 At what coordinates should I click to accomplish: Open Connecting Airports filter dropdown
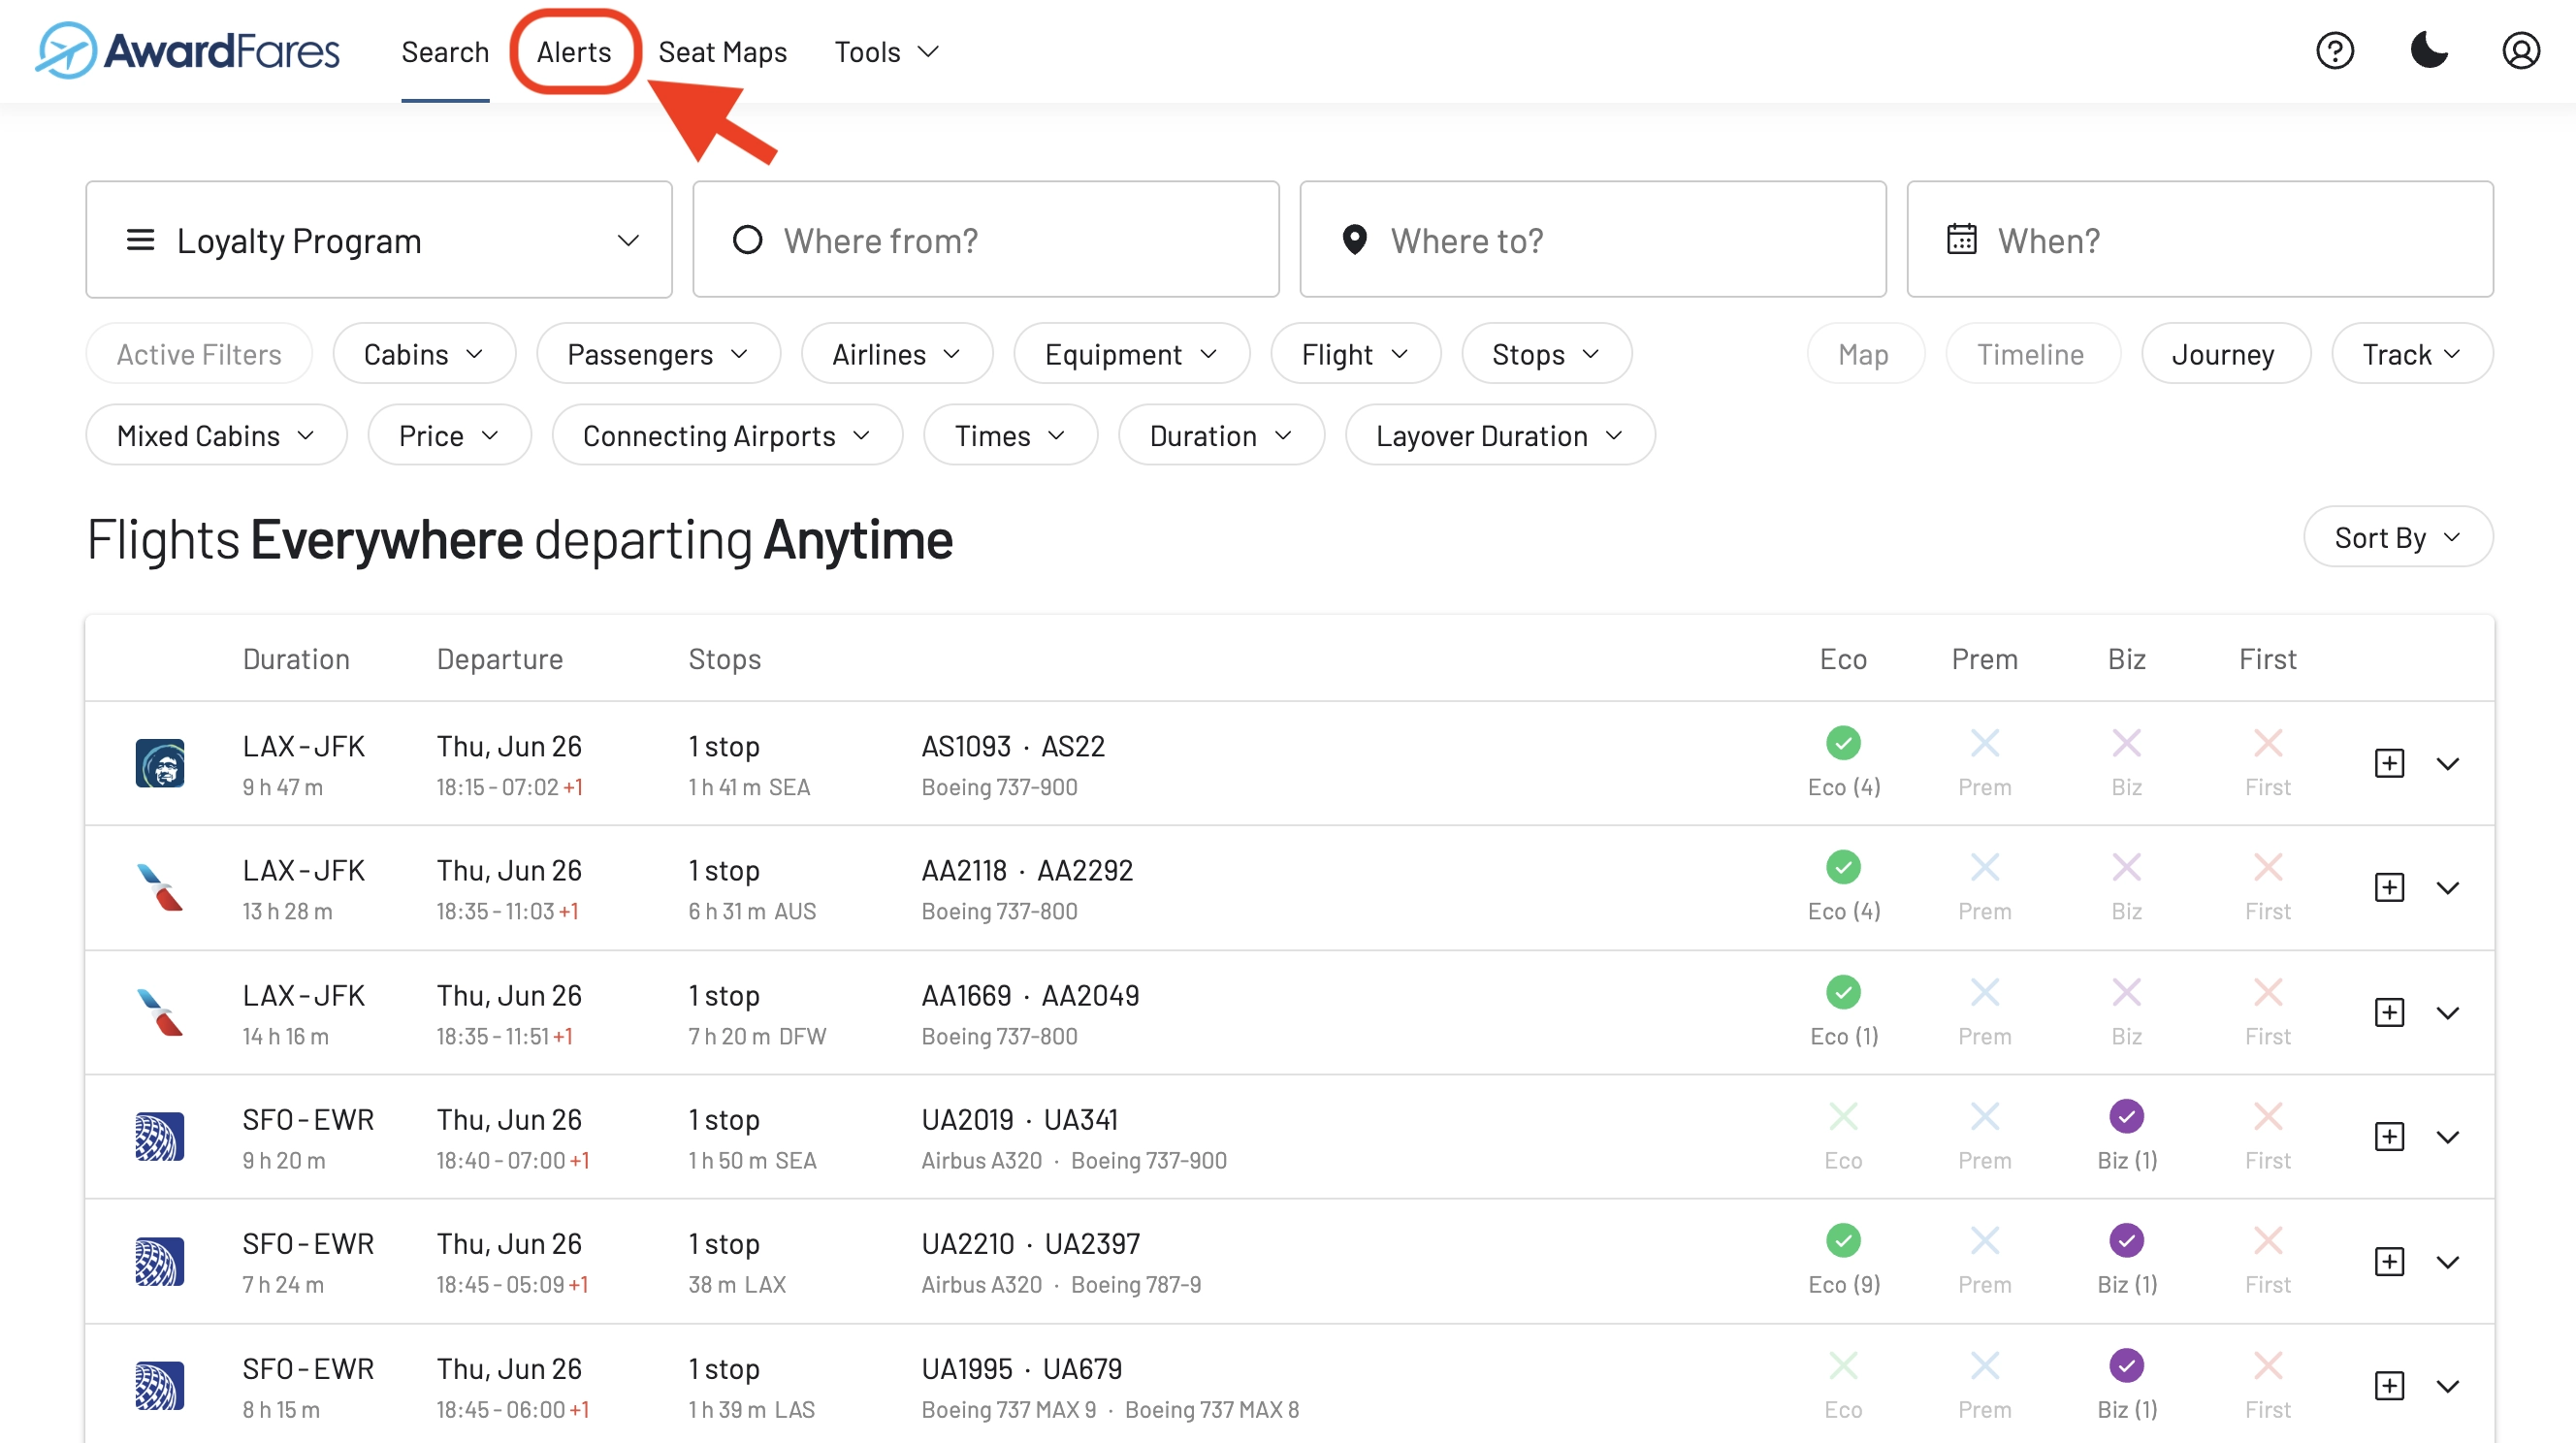point(727,435)
